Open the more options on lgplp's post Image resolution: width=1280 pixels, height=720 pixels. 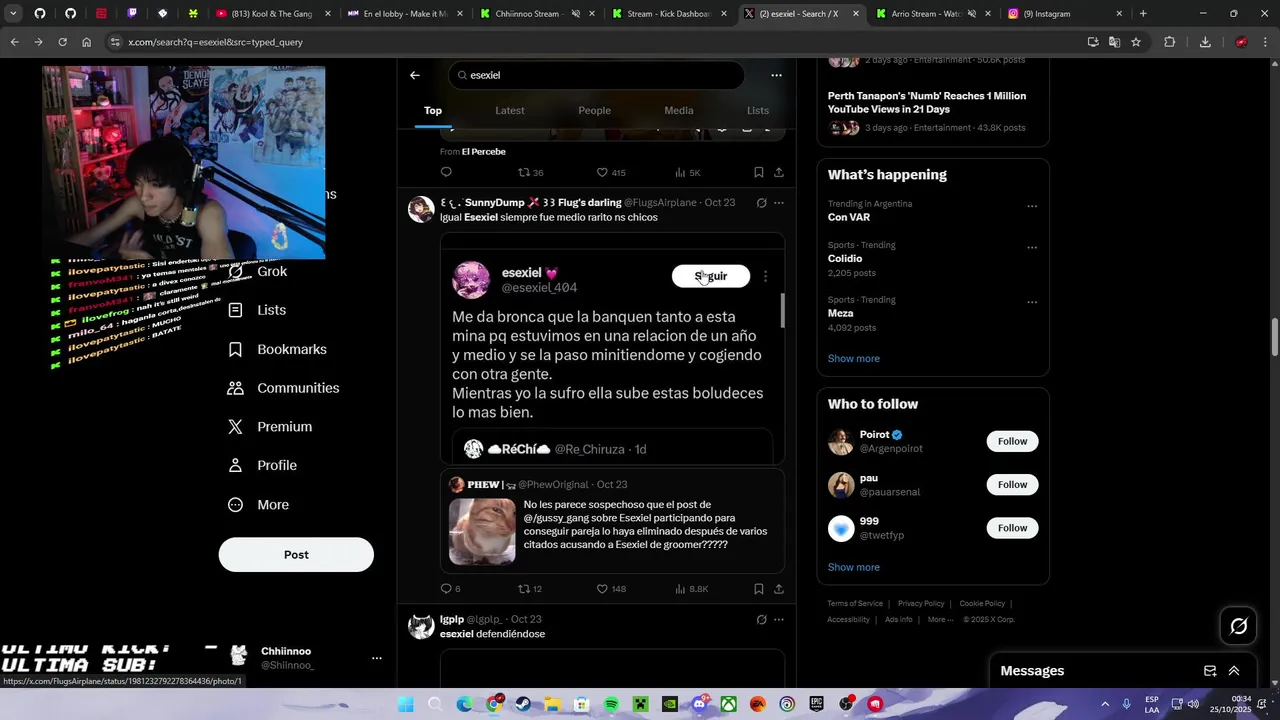[779, 620]
